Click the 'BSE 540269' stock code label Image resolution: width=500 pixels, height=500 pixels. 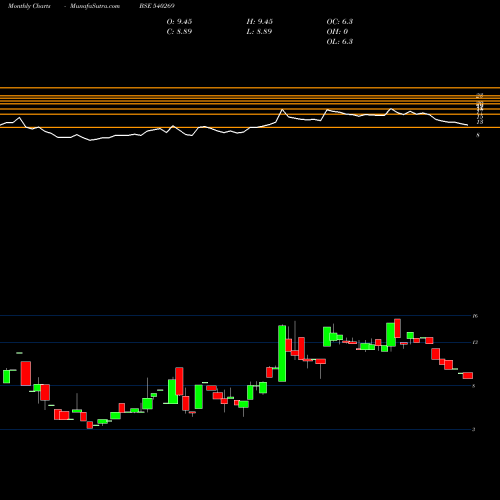[157, 6]
